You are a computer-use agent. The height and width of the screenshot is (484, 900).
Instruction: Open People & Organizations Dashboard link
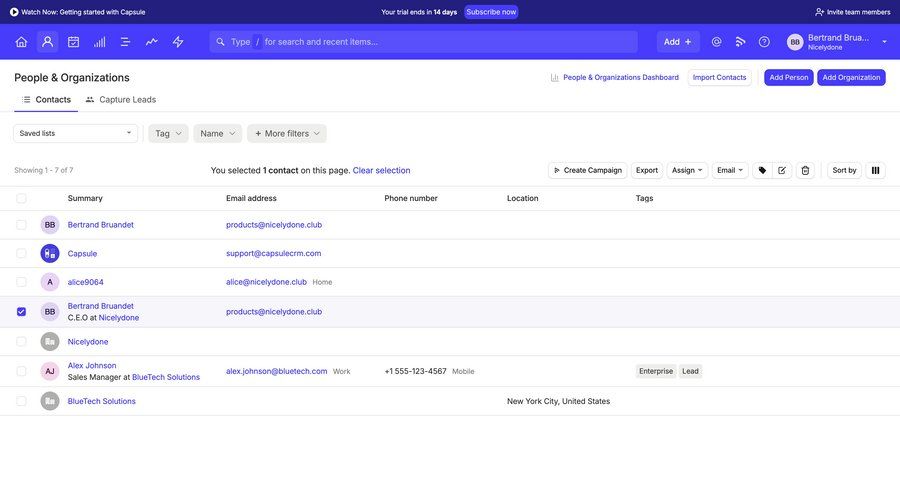pyautogui.click(x=620, y=78)
